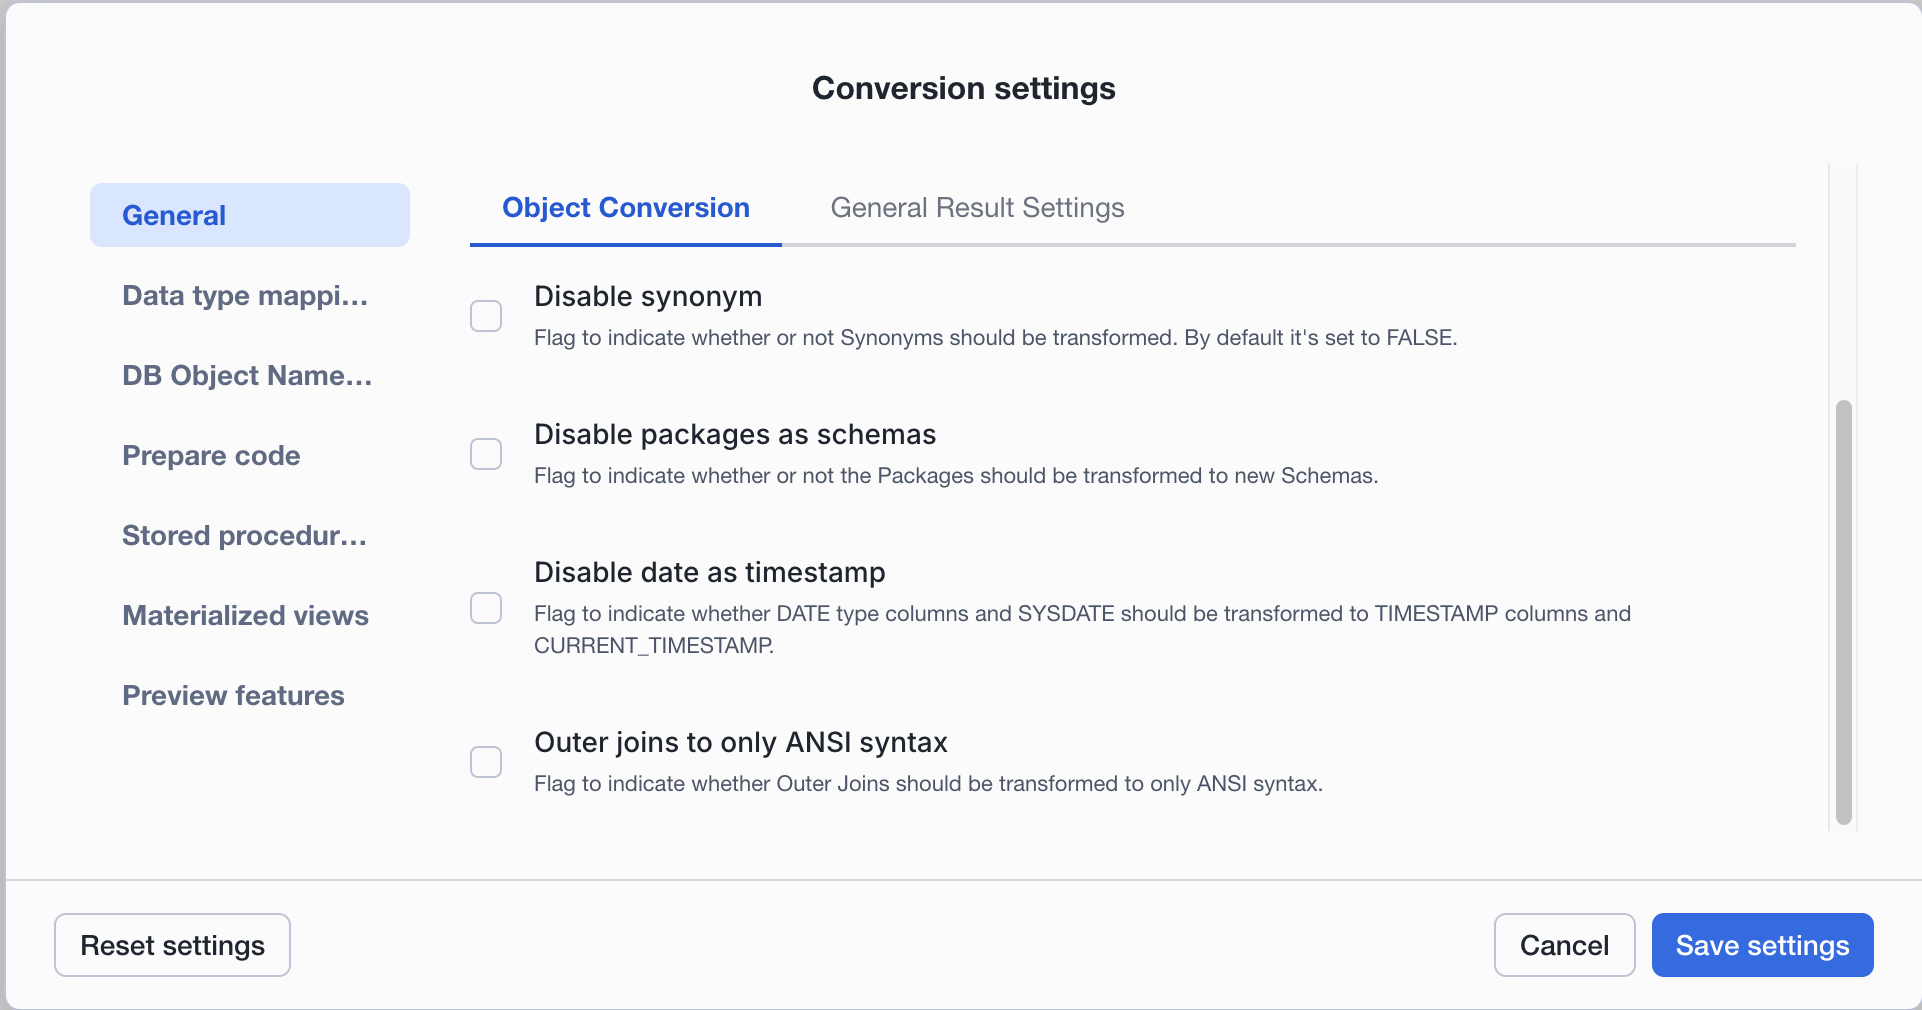Image resolution: width=1922 pixels, height=1010 pixels.
Task: Click the scrollbar thumb on the right
Action: point(1845,610)
